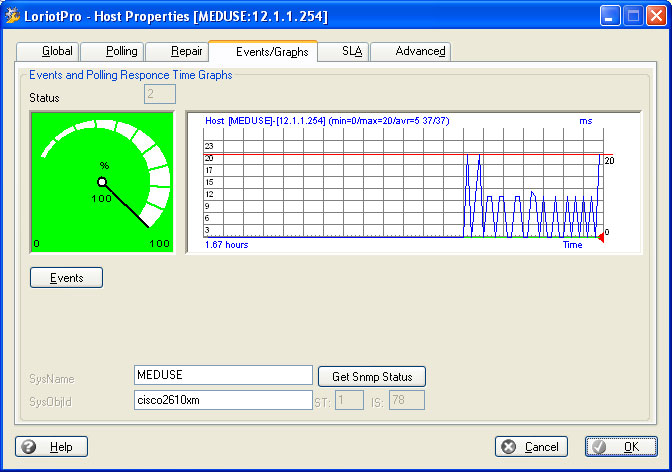Open the Global tab

[48, 51]
